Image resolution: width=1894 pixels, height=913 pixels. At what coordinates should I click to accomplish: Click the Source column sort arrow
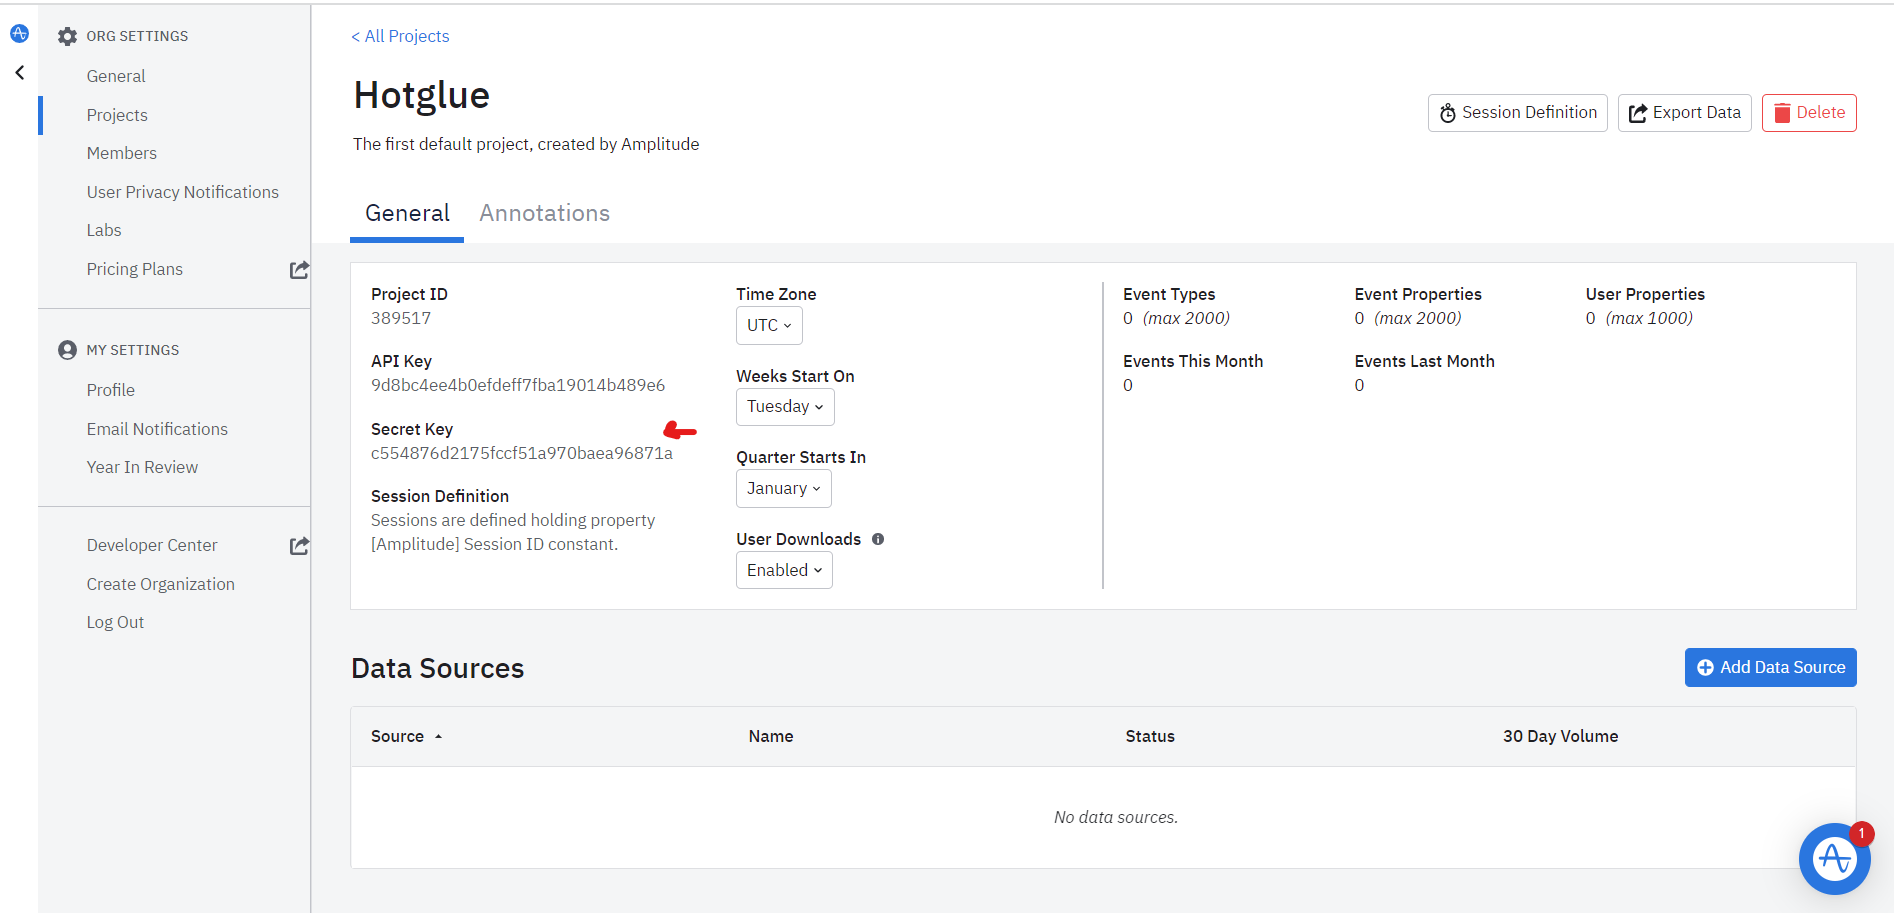(438, 737)
